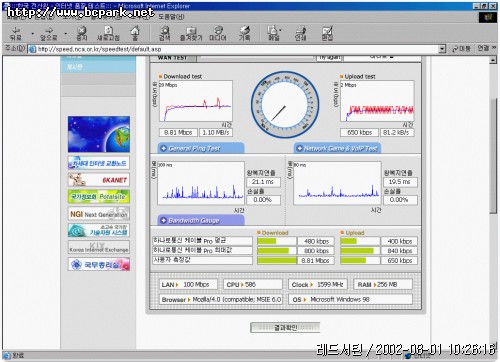Click the 8.81 Mbps download result box
Viewport: 500px width, 362px height.
178,132
